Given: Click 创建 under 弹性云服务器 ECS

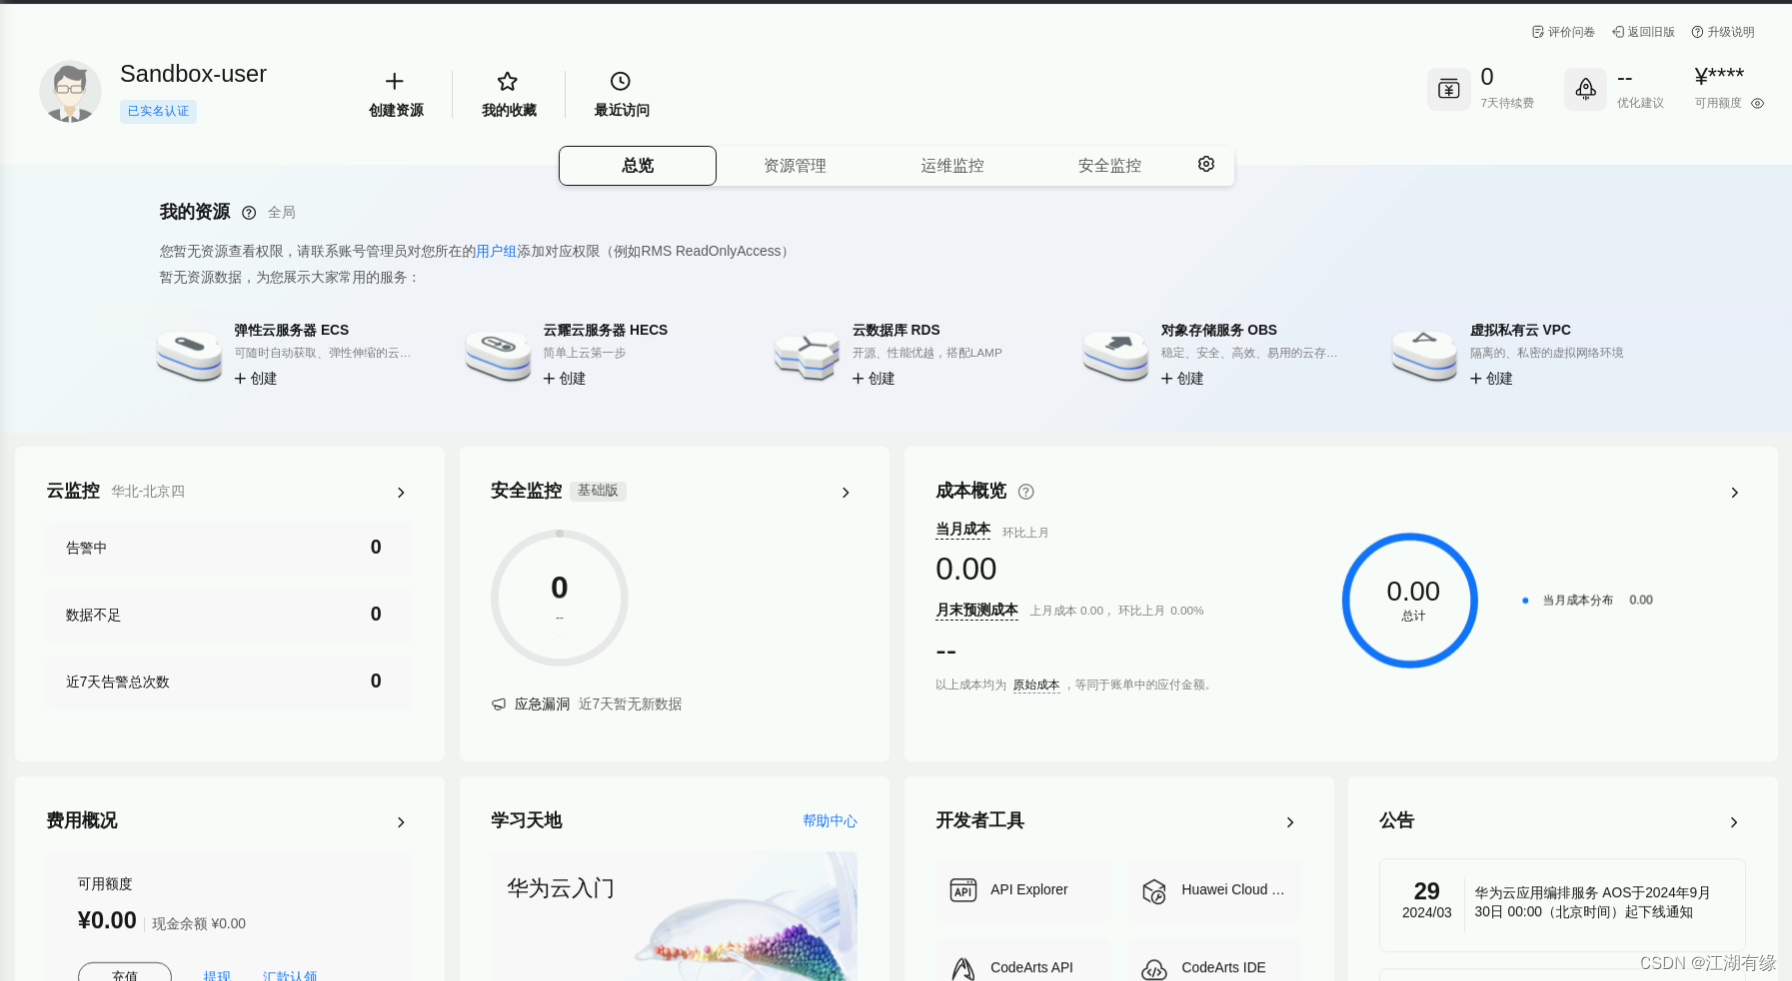Looking at the screenshot, I should click(x=256, y=379).
